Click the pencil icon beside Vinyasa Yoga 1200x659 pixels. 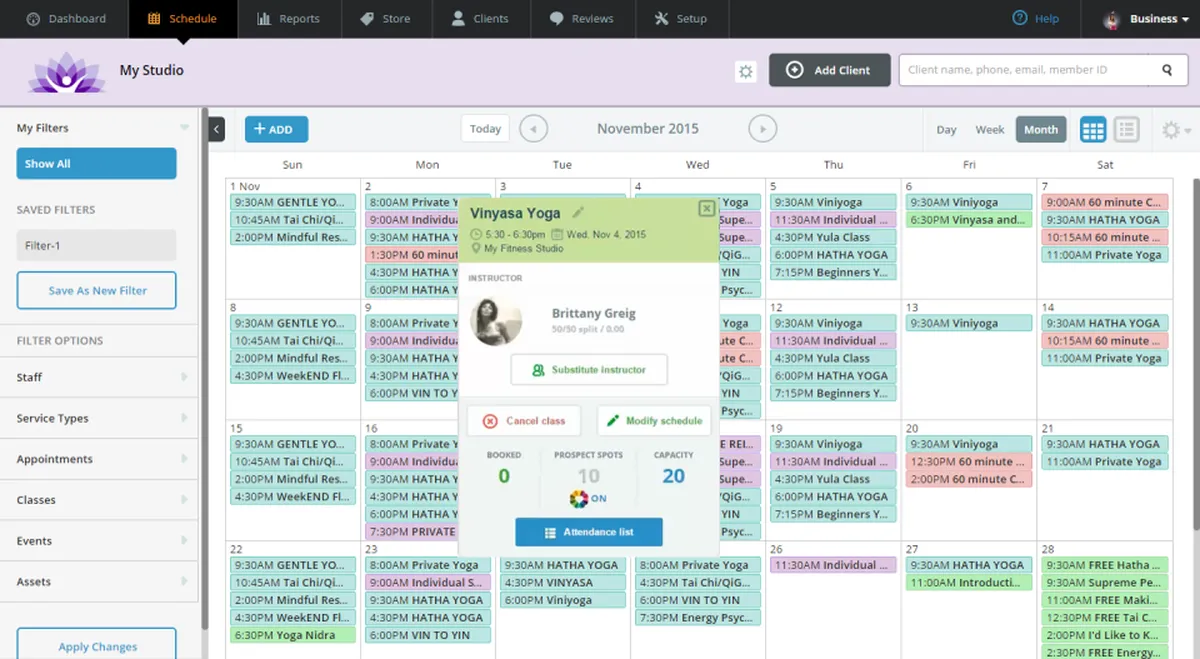577,212
